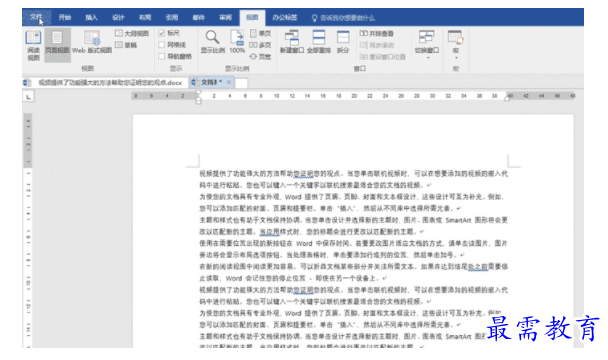This screenshot has width=608, height=360.
Task: Enable 并排查看 (View Side by Side)
Action: pyautogui.click(x=377, y=33)
